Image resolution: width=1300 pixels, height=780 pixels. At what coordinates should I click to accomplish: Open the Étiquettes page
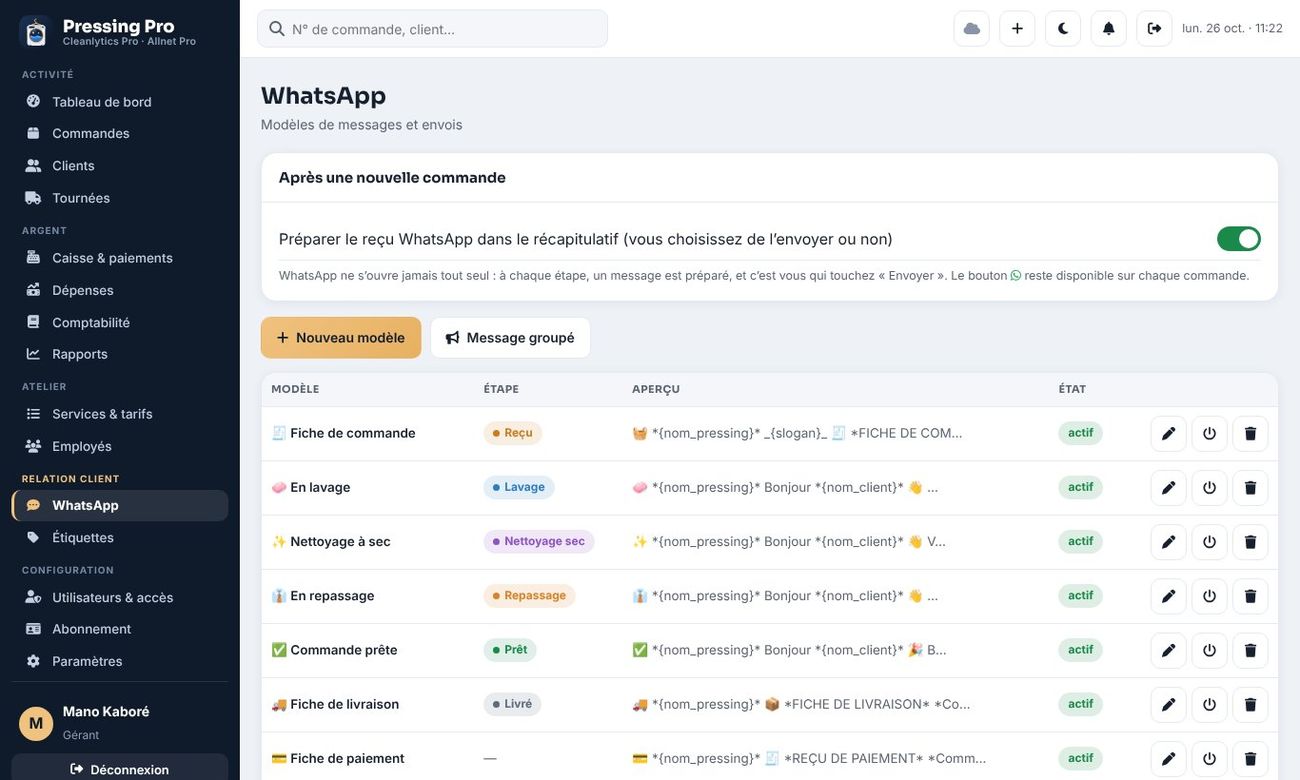click(120, 537)
